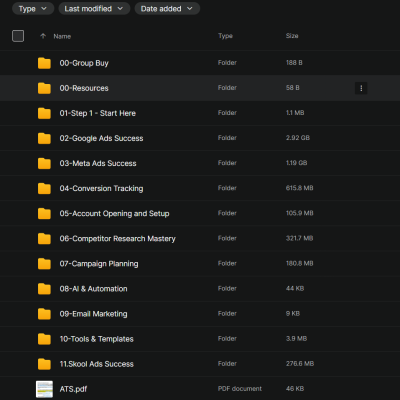Open the Type filter dropdown

coord(33,9)
